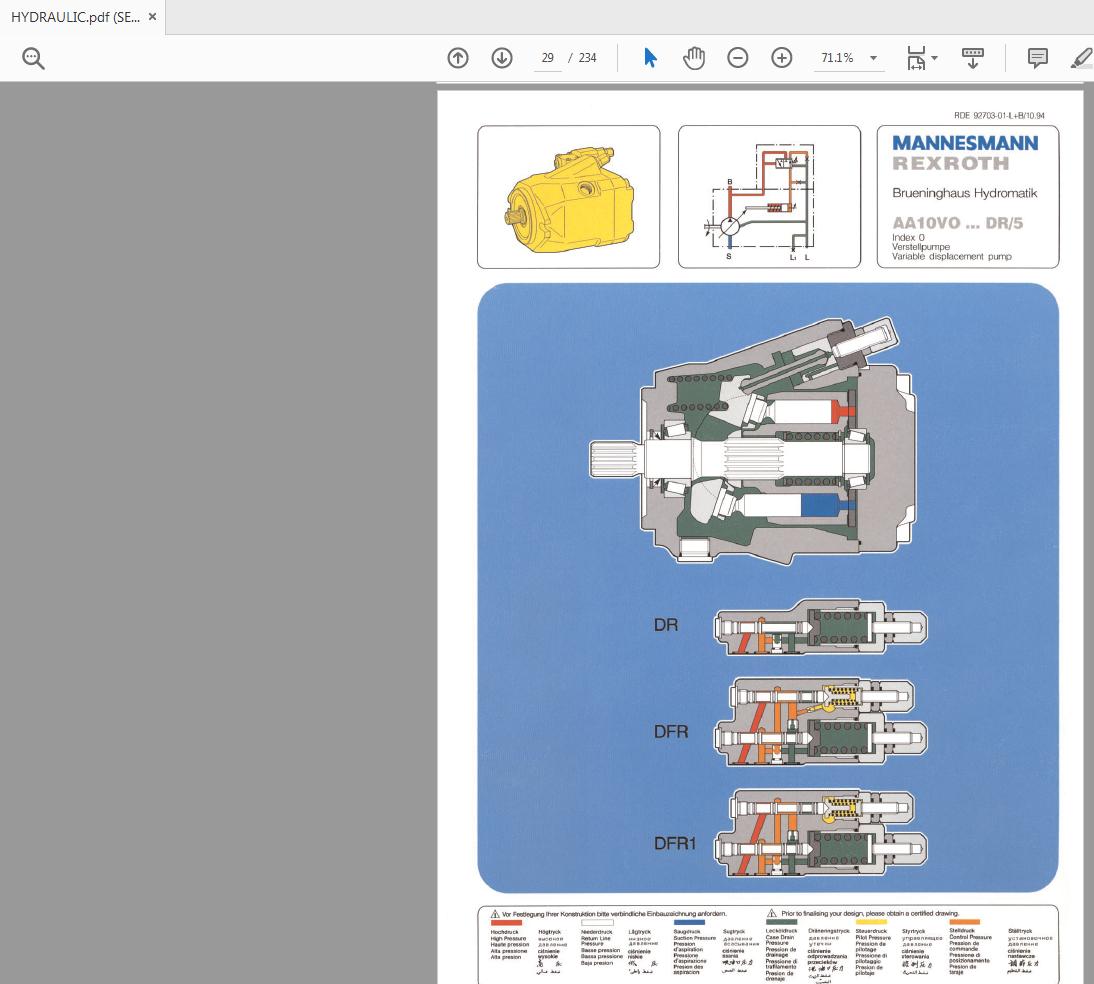Expand the page display options arrow

[934, 58]
